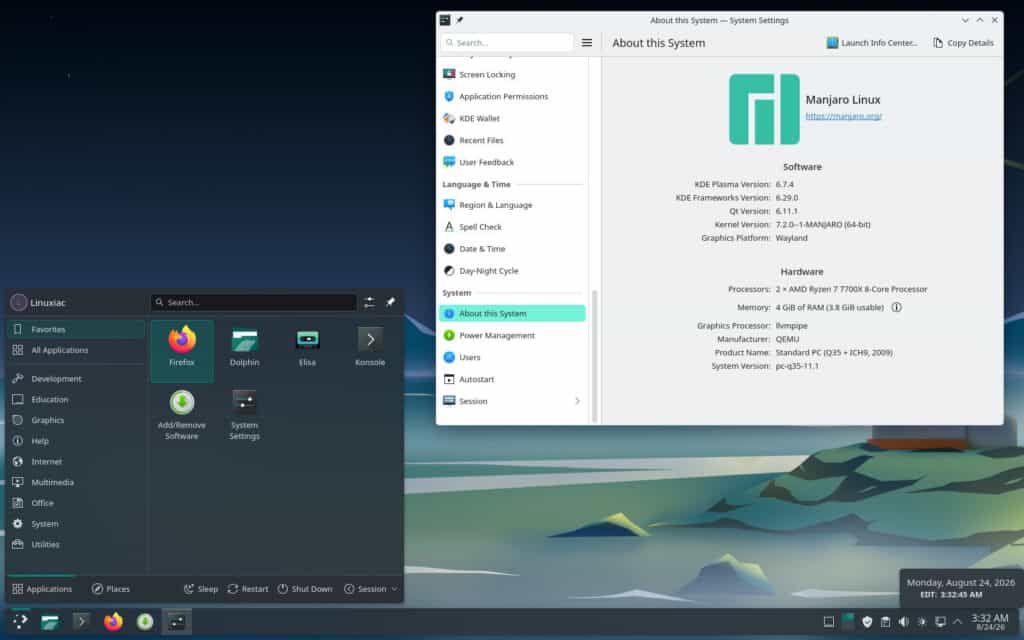The image size is (1024, 640).
Task: Click the Manjaro logo in About this System
Action: pos(764,109)
